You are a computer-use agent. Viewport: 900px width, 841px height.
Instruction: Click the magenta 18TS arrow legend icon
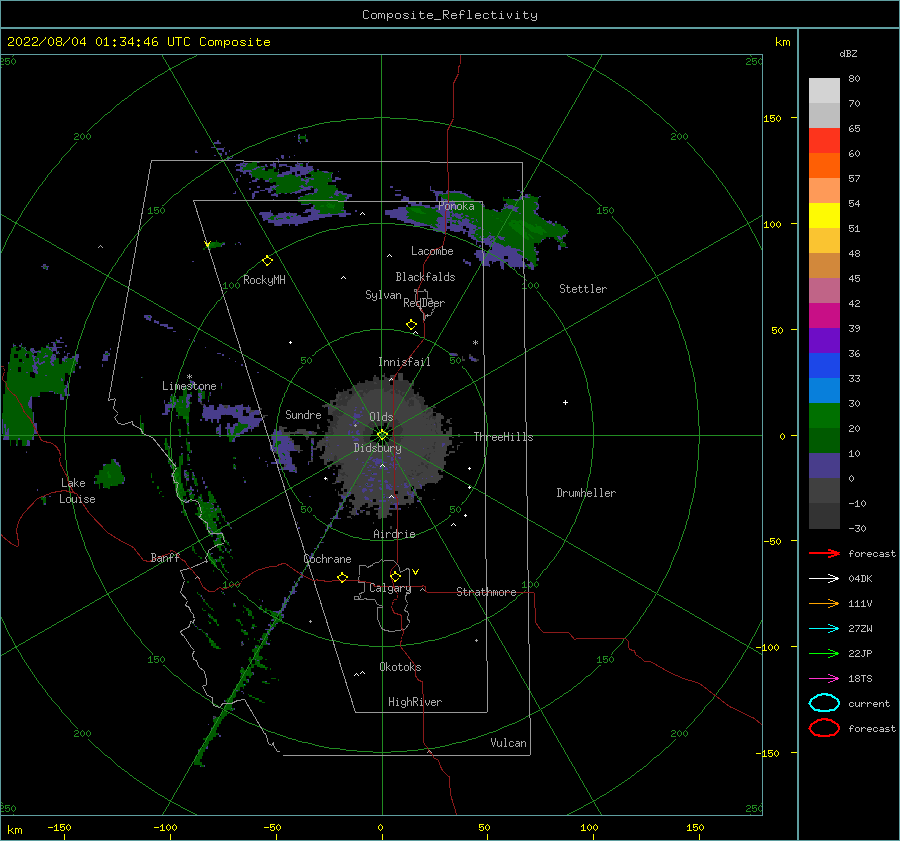(x=824, y=678)
